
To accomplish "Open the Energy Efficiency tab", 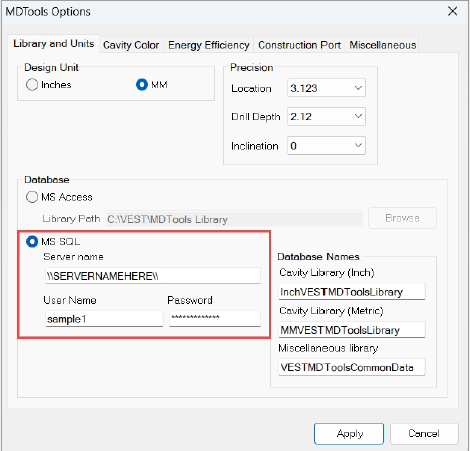I will (209, 45).
